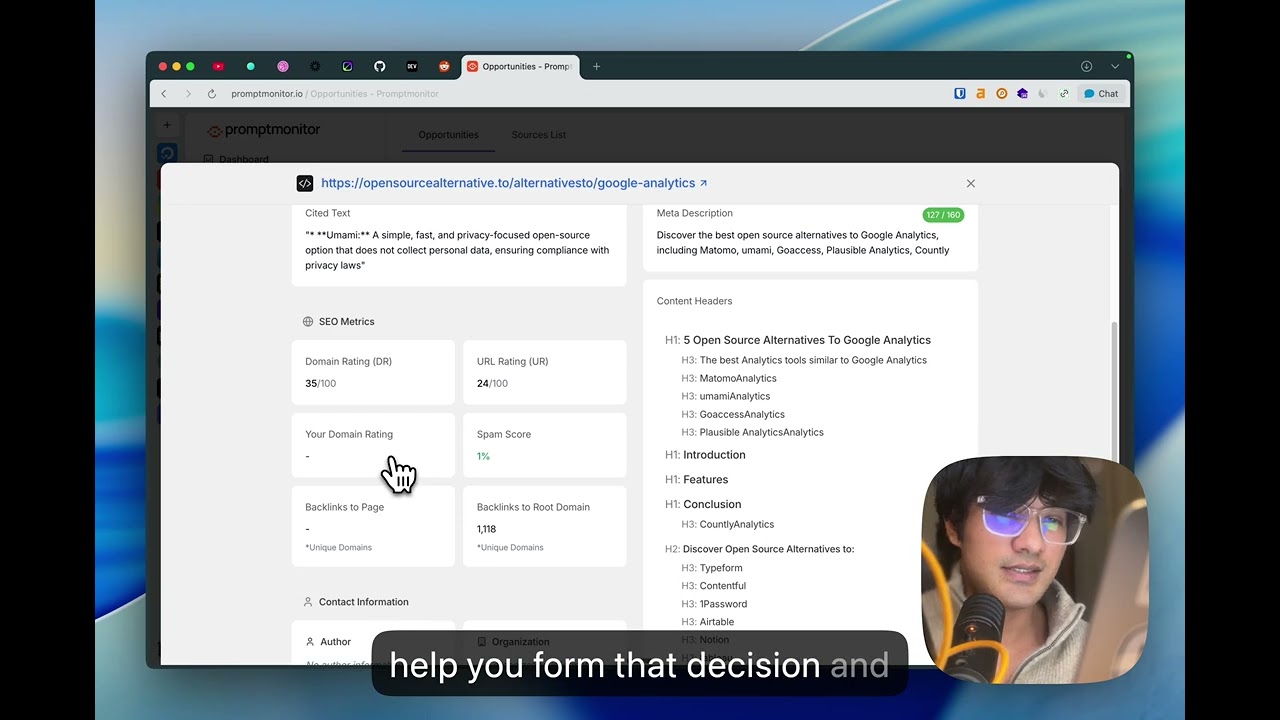Open the Bitwarden extension icon
The width and height of the screenshot is (1280, 720).
pos(960,94)
